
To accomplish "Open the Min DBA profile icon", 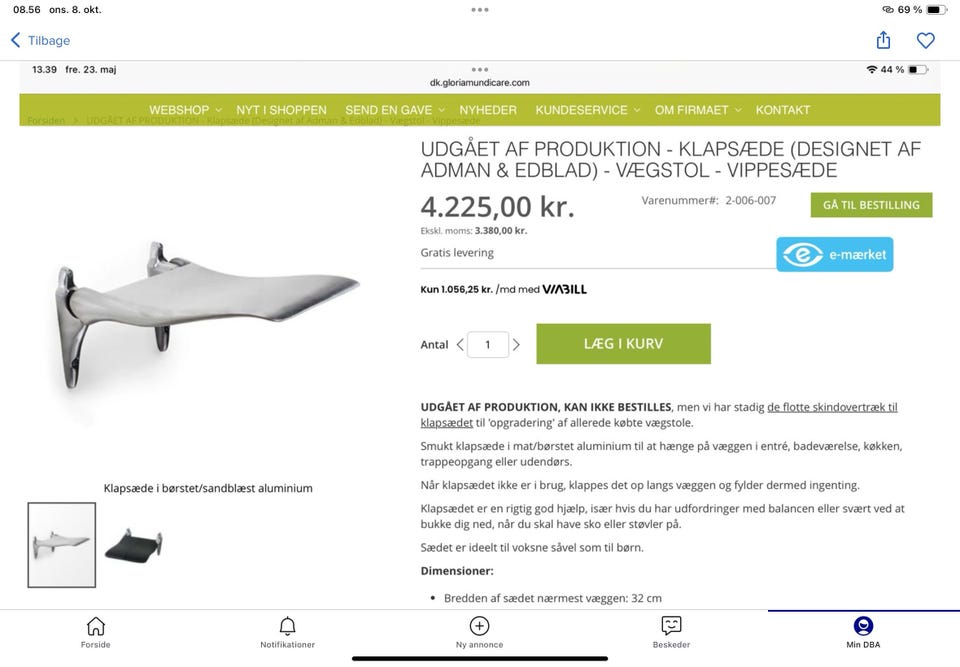I will pos(863,626).
